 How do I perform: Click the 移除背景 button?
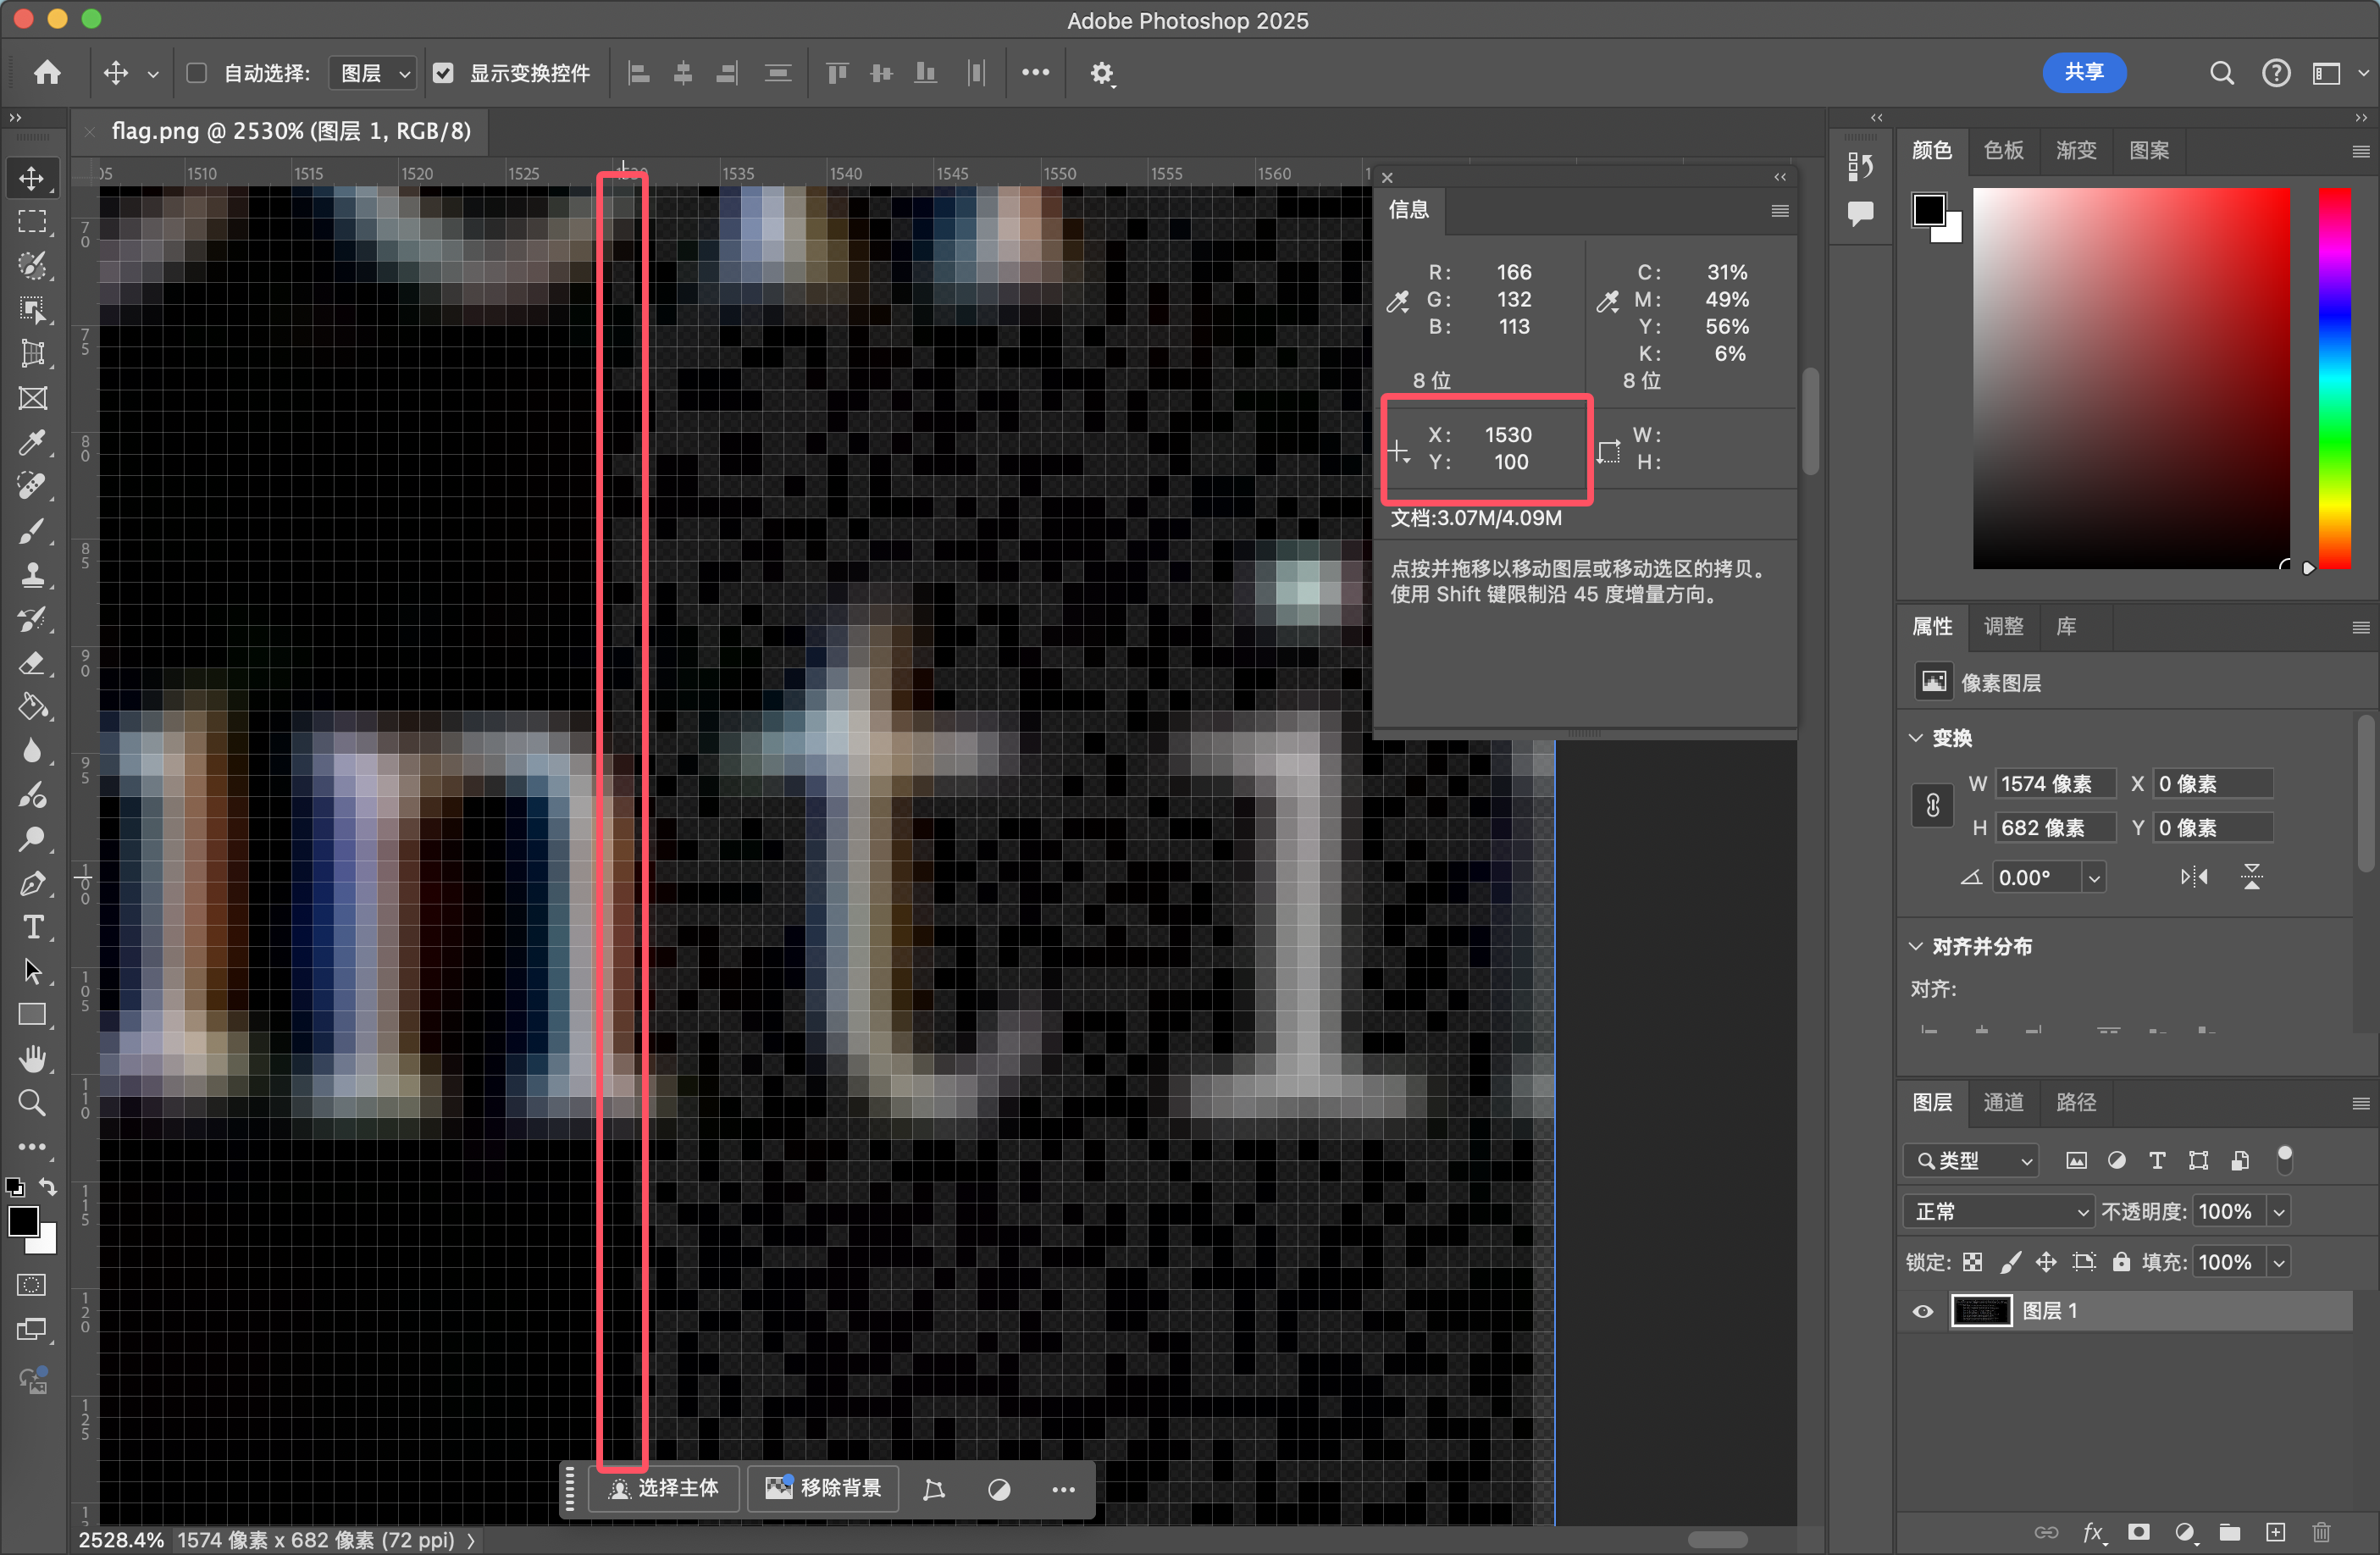tap(823, 1488)
